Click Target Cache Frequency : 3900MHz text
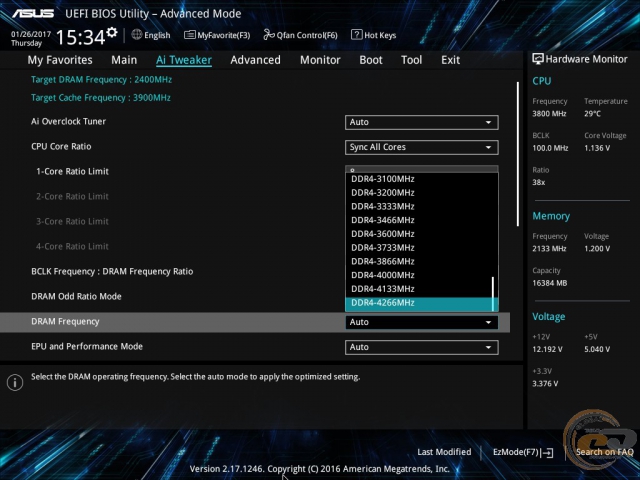Viewport: 640px width, 480px height. (x=101, y=98)
